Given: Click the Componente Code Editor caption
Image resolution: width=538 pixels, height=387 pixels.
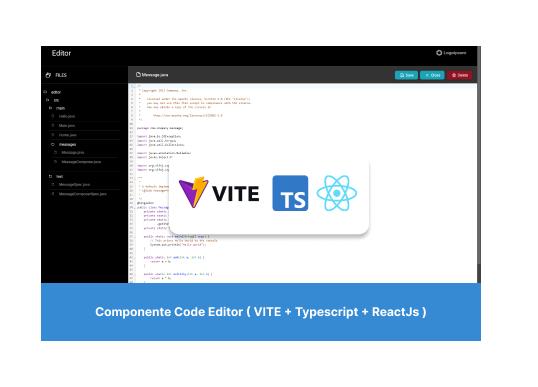Looking at the screenshot, I should click(x=261, y=312).
